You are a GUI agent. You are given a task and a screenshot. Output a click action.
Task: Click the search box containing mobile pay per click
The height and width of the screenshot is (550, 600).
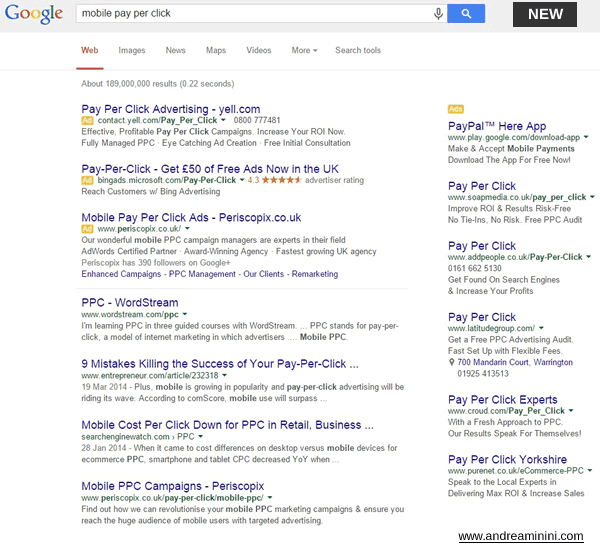click(x=250, y=14)
